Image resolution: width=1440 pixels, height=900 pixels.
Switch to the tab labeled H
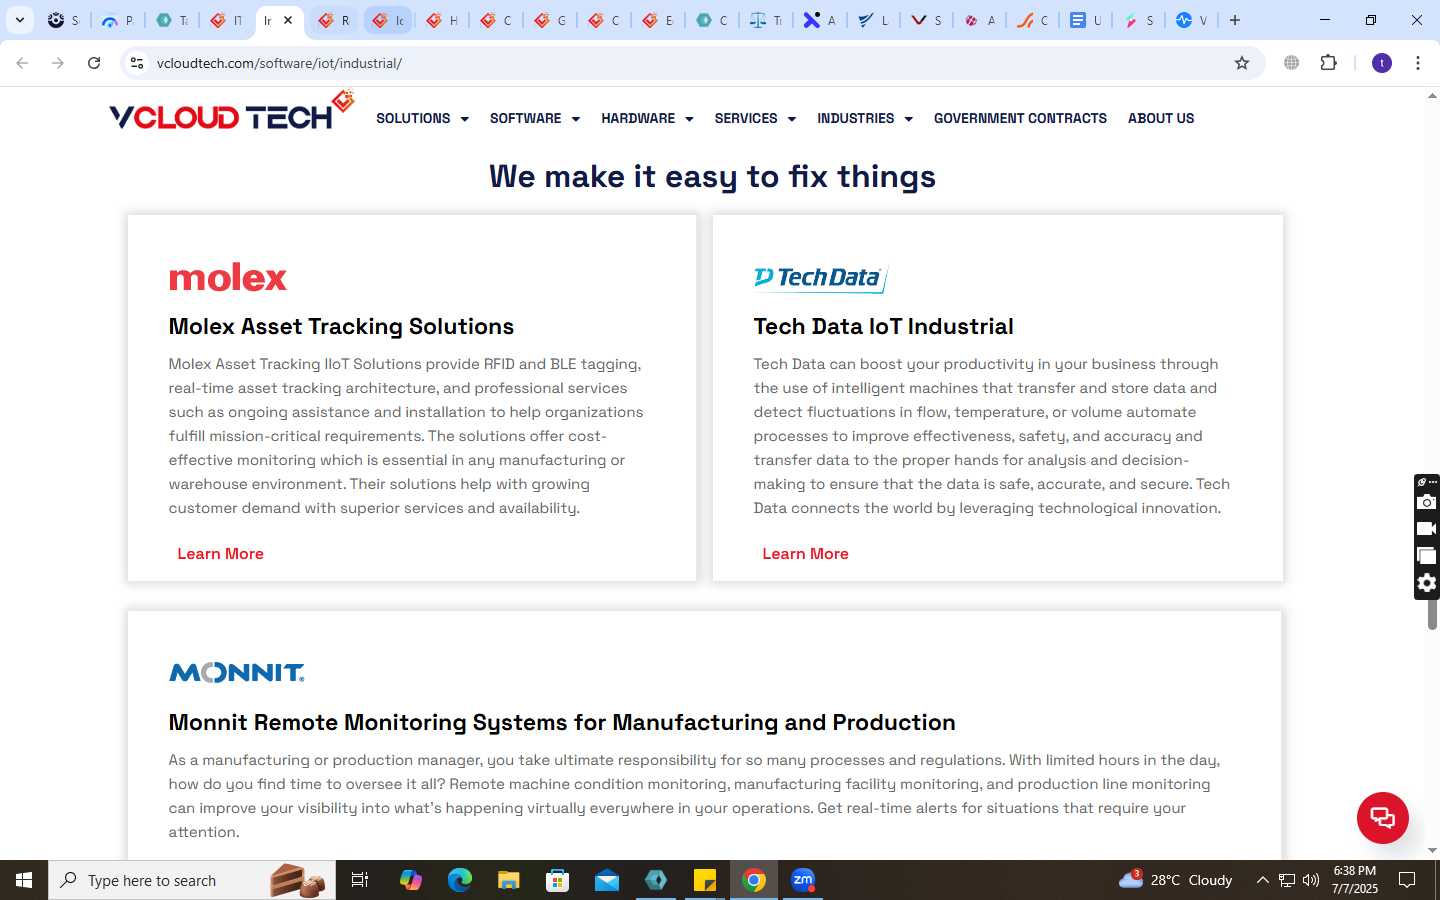coord(442,20)
